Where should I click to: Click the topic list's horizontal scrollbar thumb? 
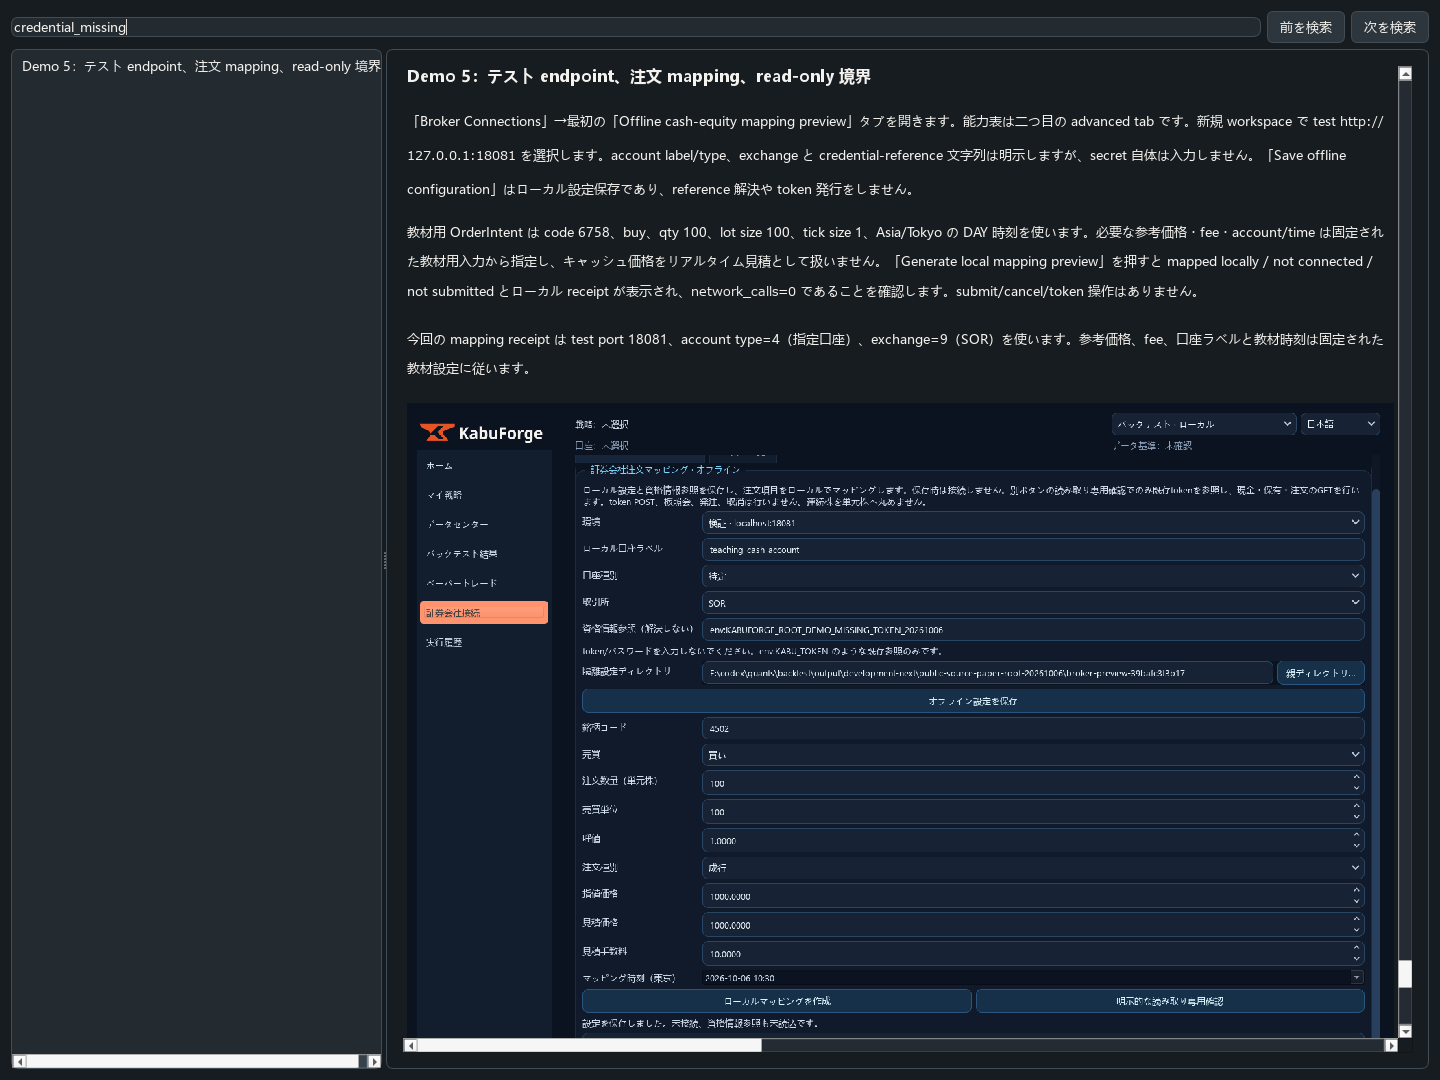tap(192, 1061)
